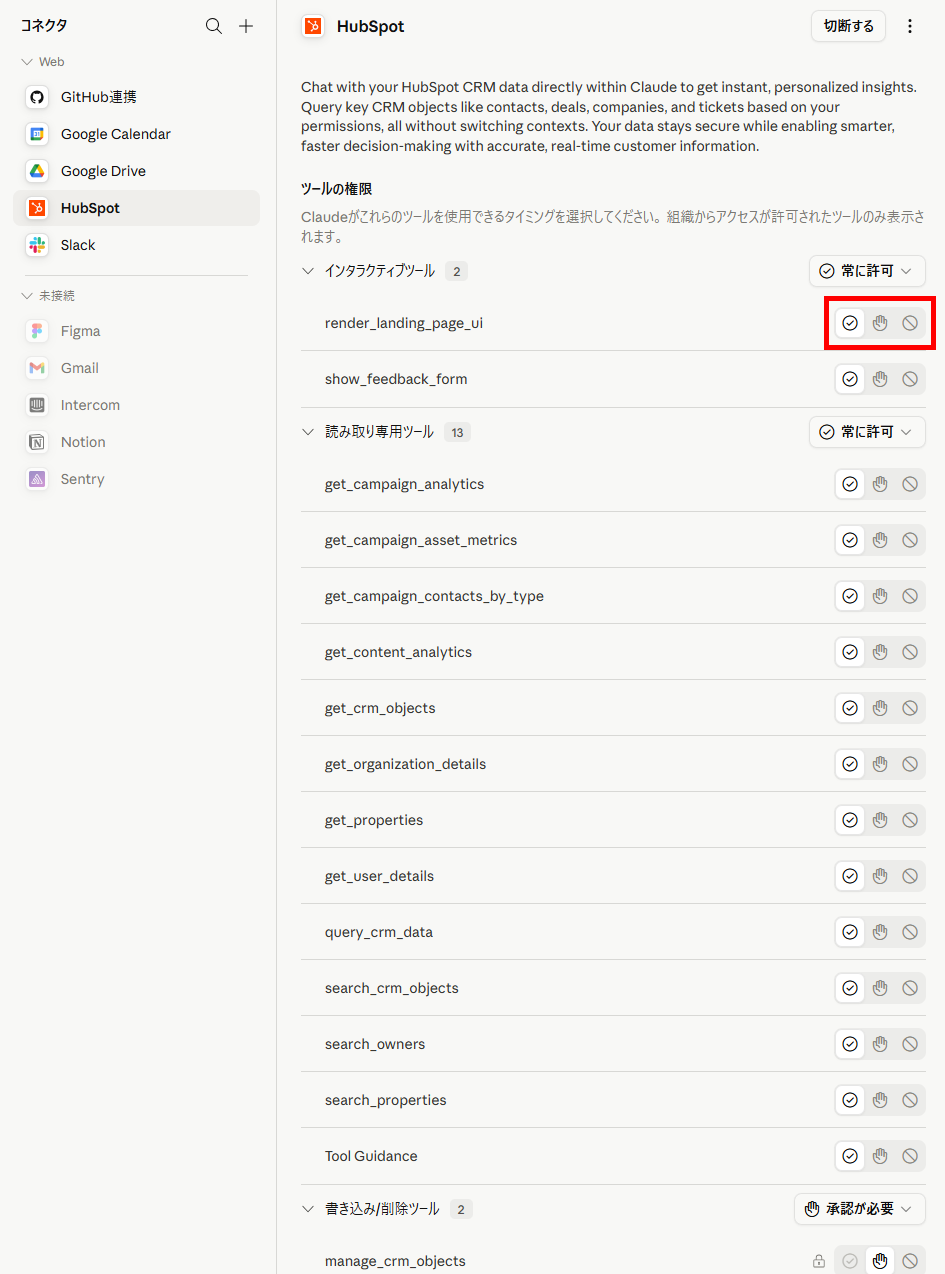This screenshot has width=945, height=1274.
Task: Add a new connector with plus icon
Action: click(x=246, y=26)
